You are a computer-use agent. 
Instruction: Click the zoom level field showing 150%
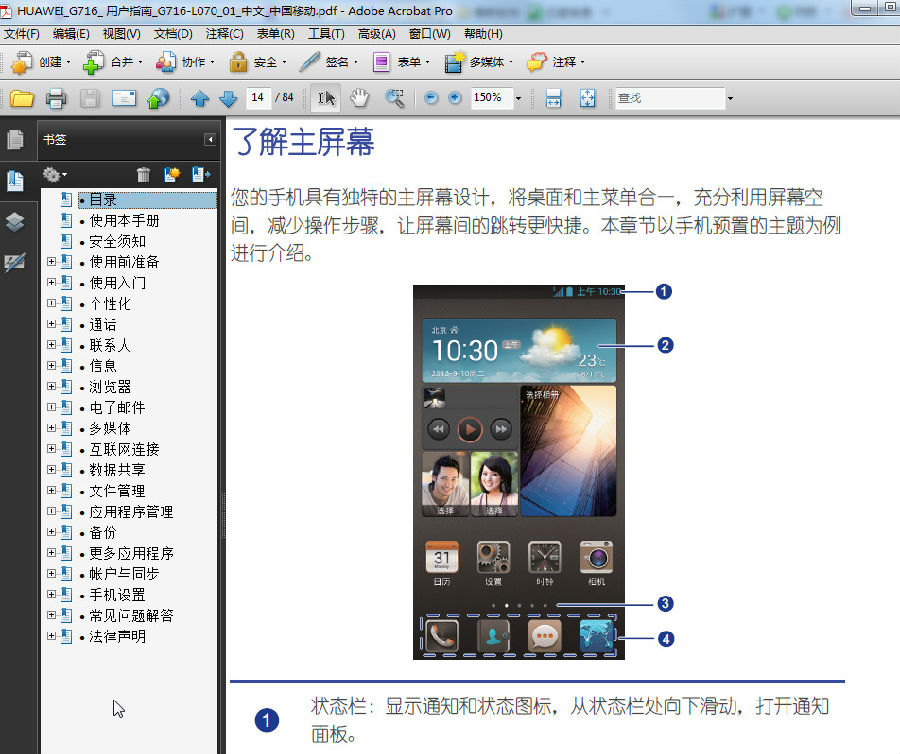coord(491,98)
